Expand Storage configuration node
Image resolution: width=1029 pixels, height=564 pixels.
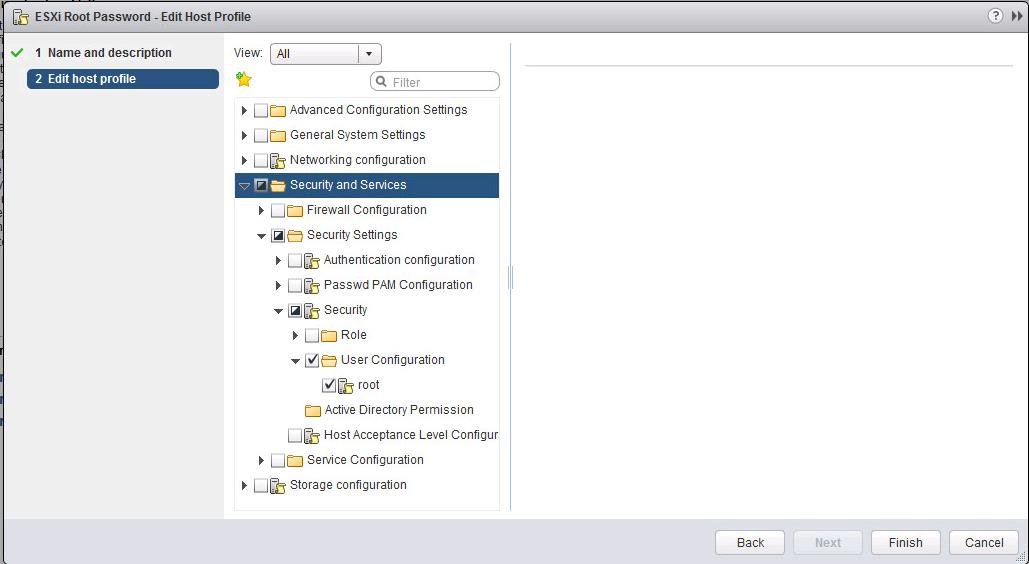(x=244, y=486)
